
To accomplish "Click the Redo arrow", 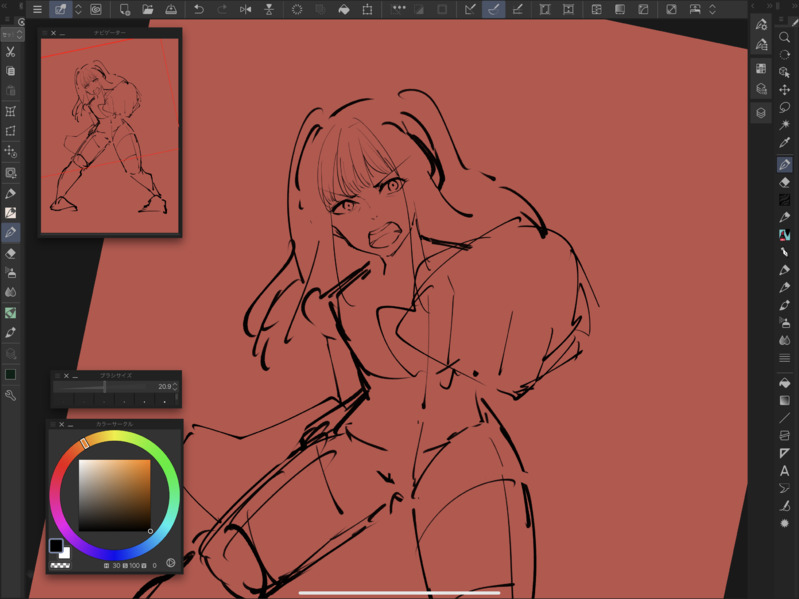I will [222, 9].
